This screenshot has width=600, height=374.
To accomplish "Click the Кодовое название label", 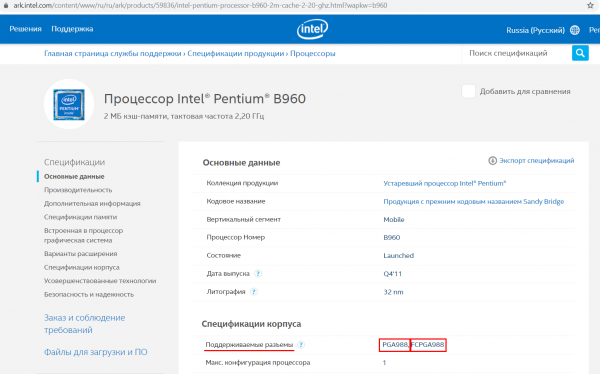I will 236,201.
